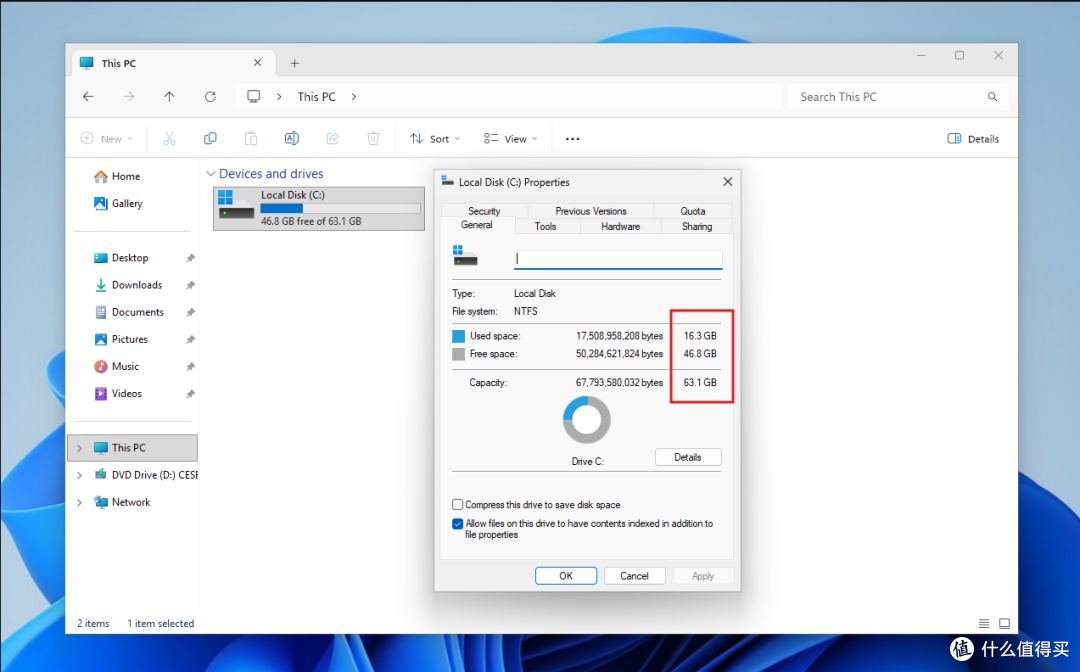
Task: Click the pin icon beside Pictures
Action: coord(190,339)
